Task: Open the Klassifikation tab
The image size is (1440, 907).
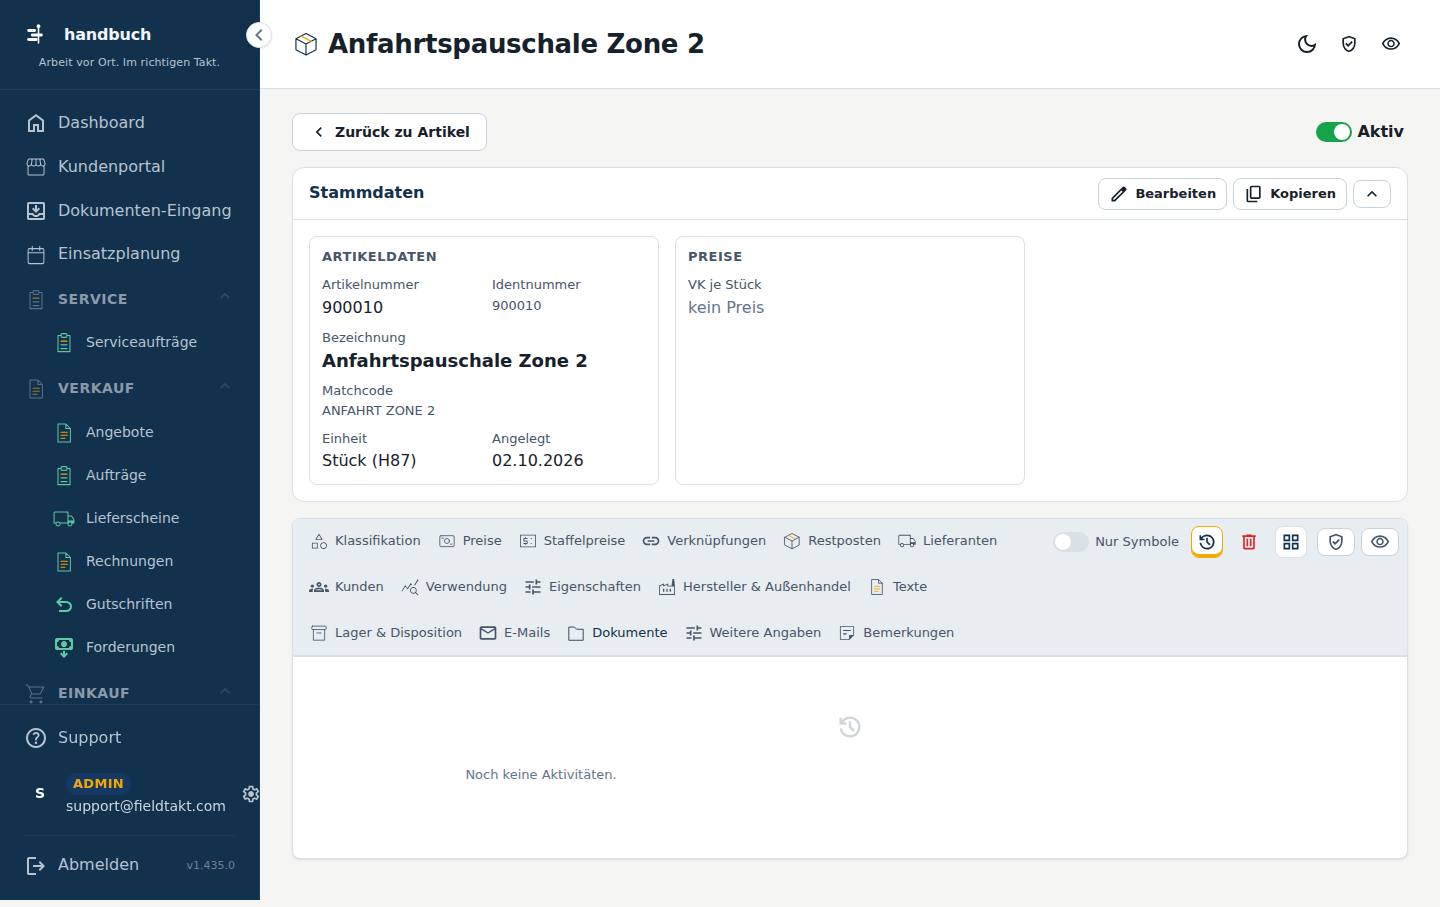Action: tap(366, 541)
